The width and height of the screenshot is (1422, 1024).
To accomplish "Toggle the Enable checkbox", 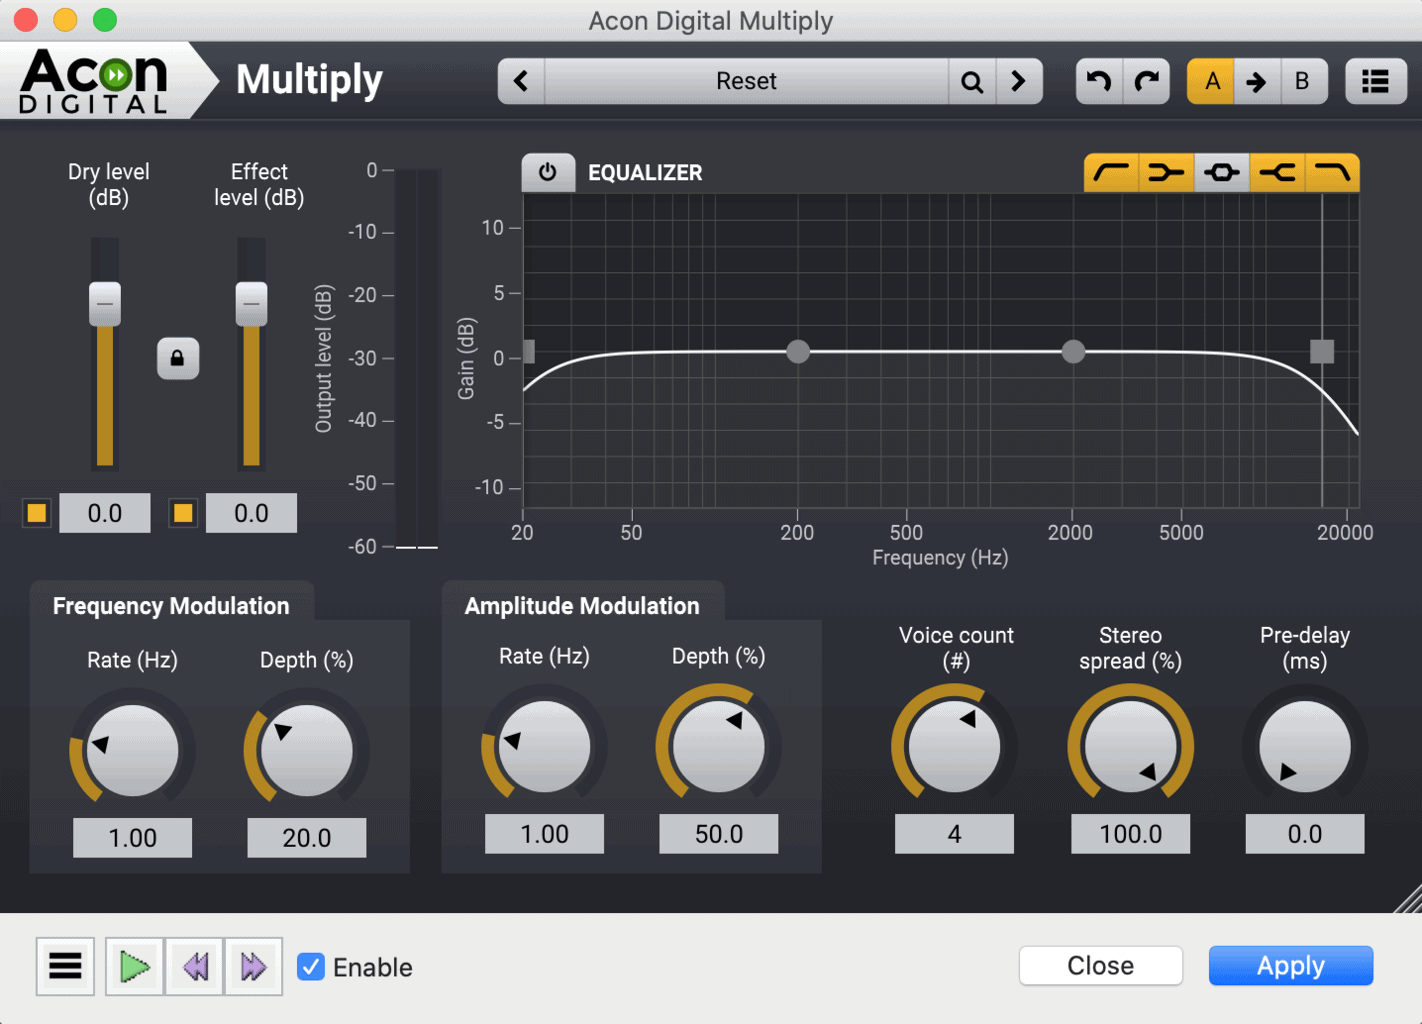I will pos(310,967).
